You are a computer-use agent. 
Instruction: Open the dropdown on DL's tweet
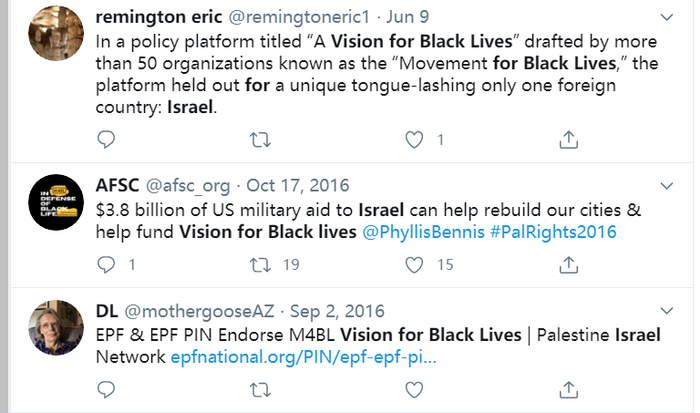[668, 310]
